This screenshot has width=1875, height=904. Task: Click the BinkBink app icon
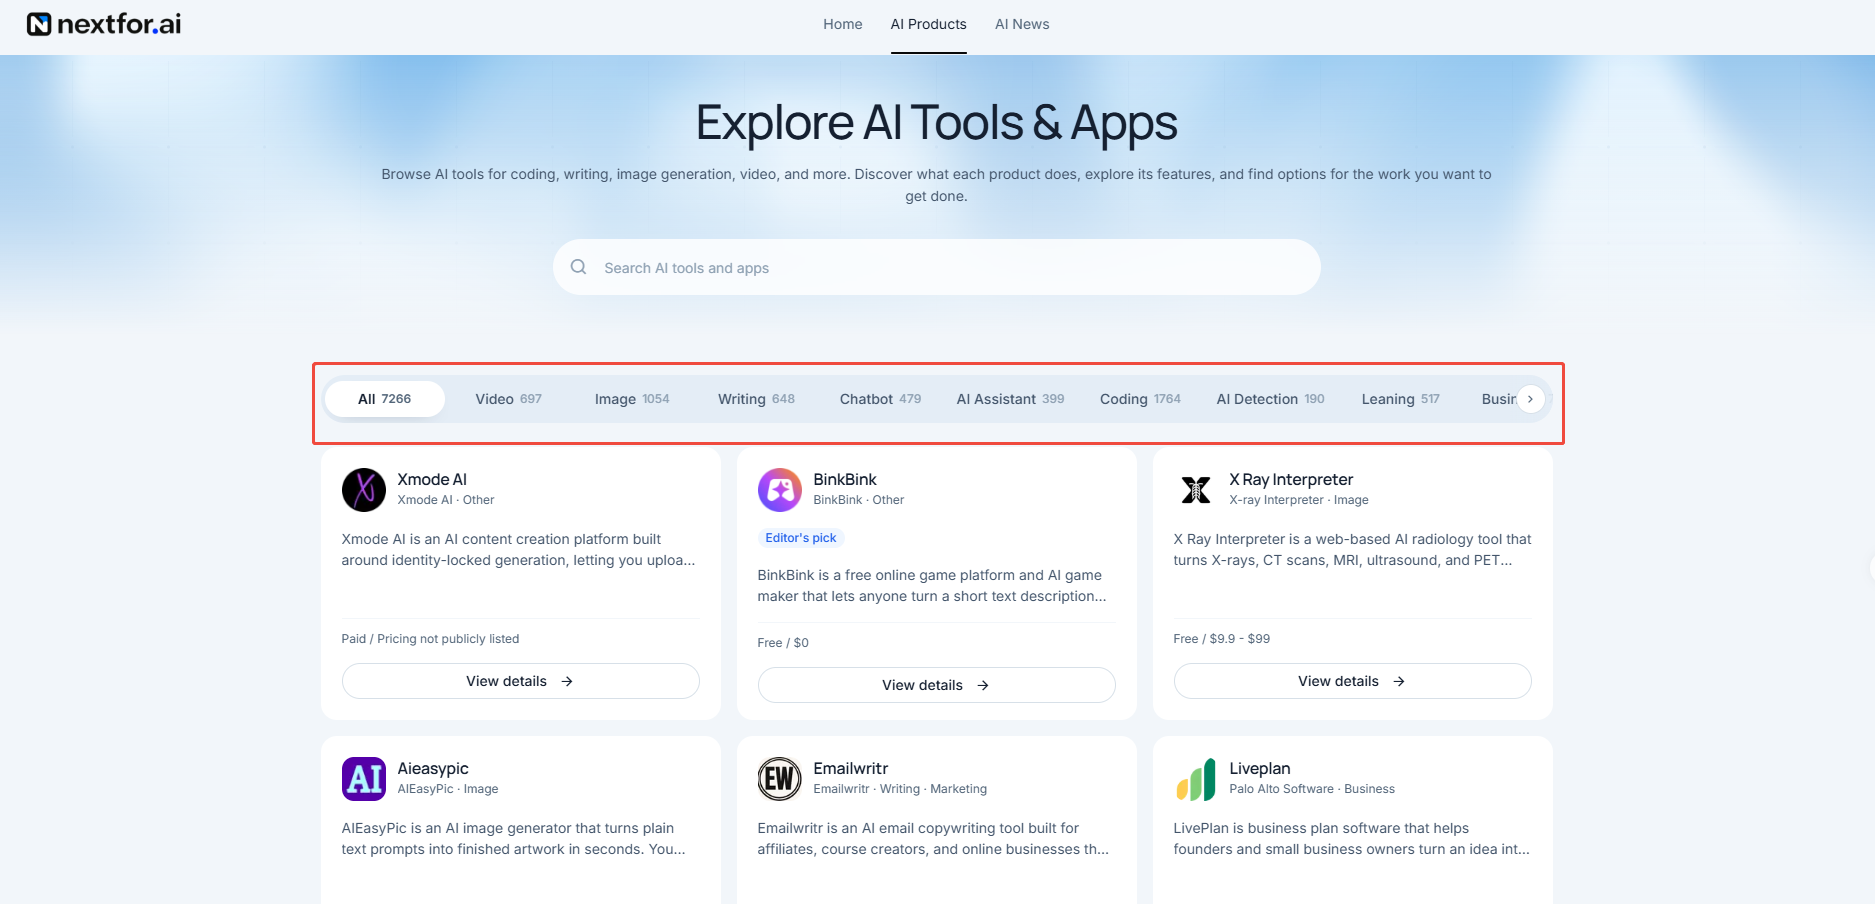pyautogui.click(x=780, y=490)
